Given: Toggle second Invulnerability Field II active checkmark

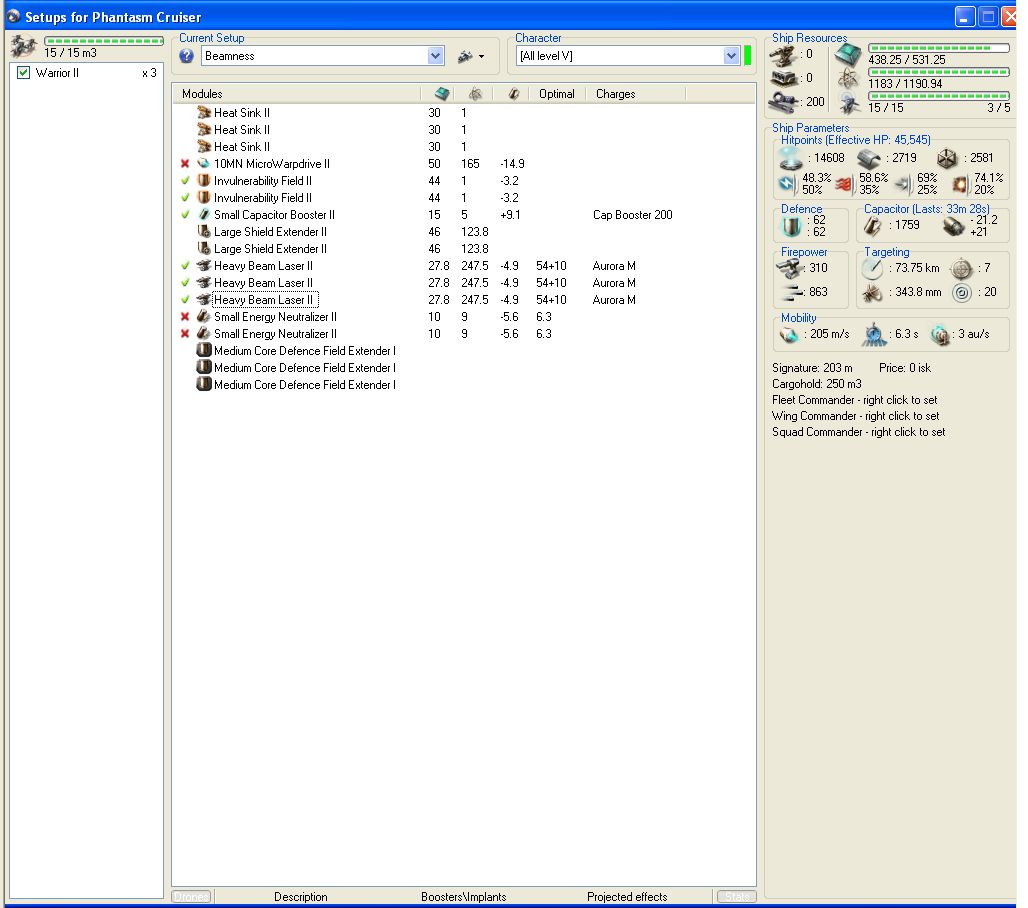Looking at the screenshot, I should (185, 198).
